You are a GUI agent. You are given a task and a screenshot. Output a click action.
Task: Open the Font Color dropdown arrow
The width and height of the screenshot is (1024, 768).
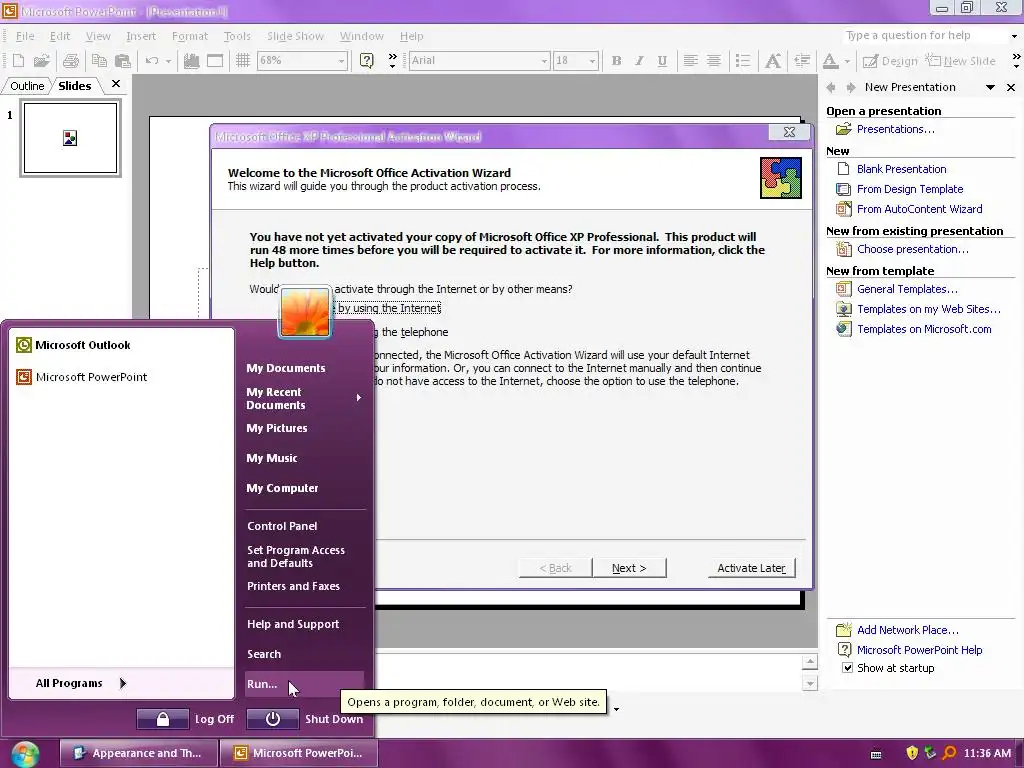click(847, 61)
